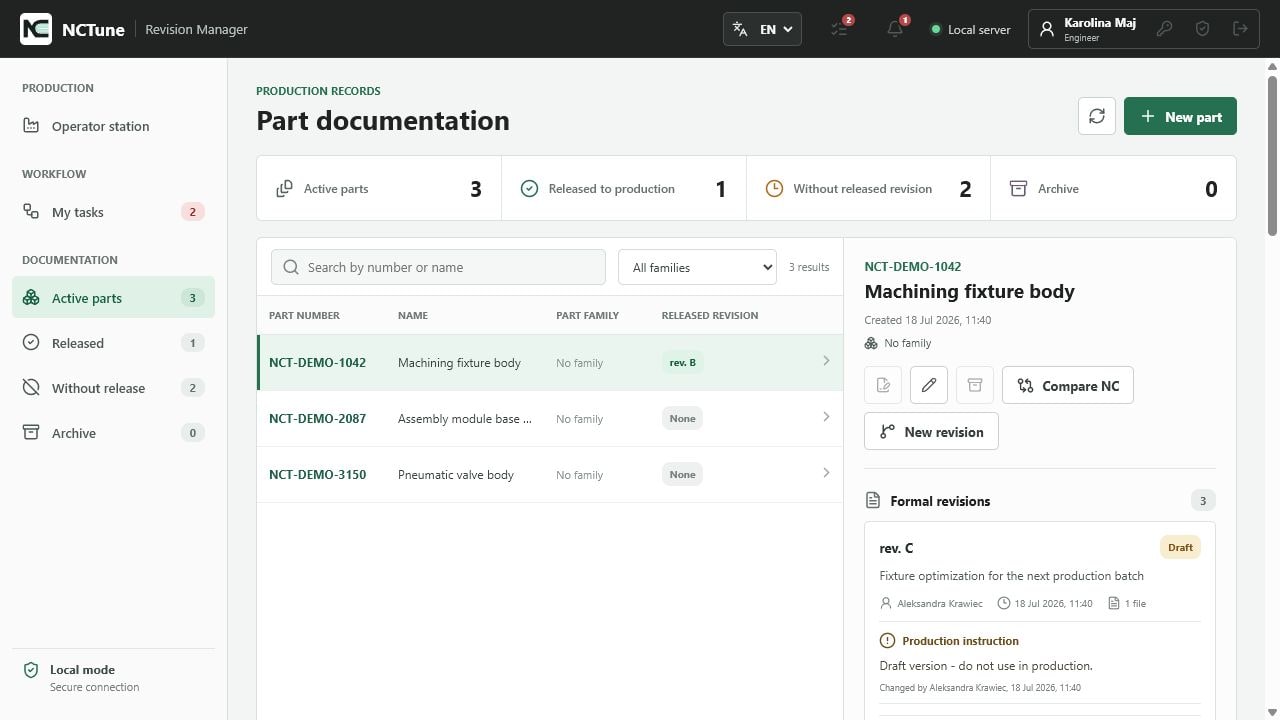Viewport: 1280px width, 720px height.
Task: Open the task checklist icon with badge
Action: pyautogui.click(x=840, y=29)
